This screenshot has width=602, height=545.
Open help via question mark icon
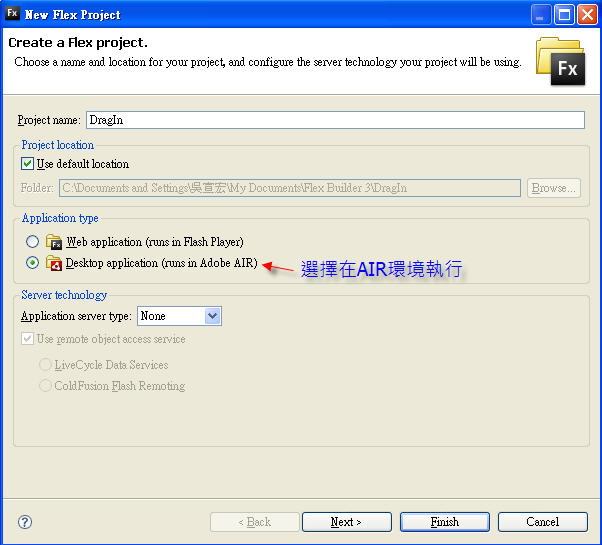pyautogui.click(x=25, y=522)
